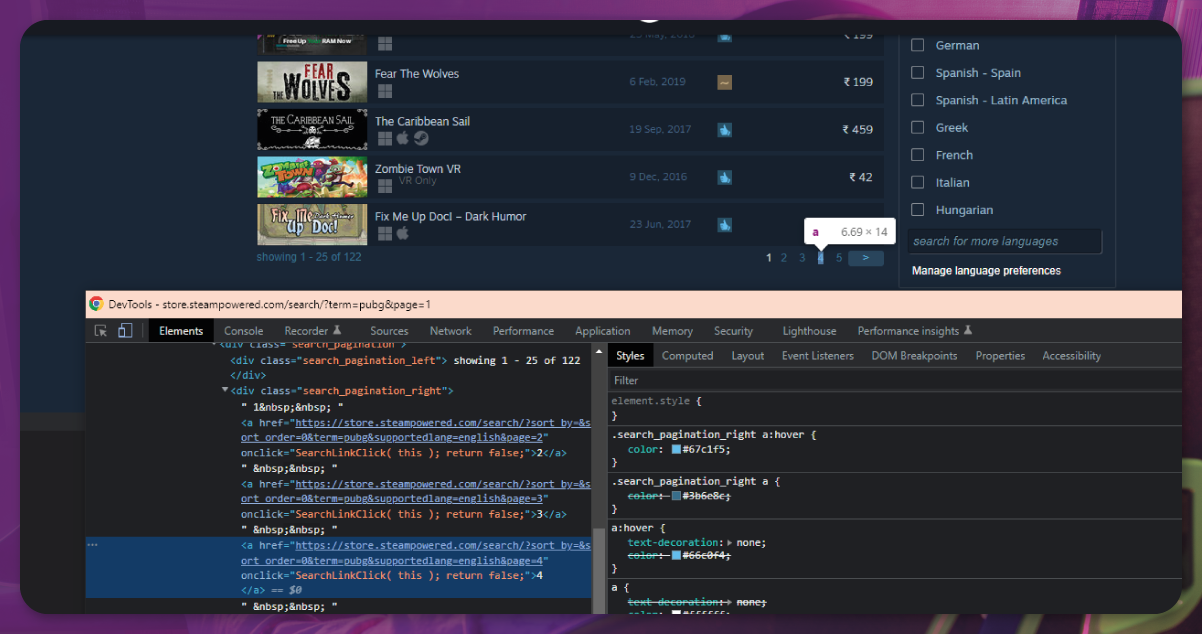The width and height of the screenshot is (1202, 634).
Task: Open color picker swatch for #3b6e8c
Action: click(x=676, y=496)
